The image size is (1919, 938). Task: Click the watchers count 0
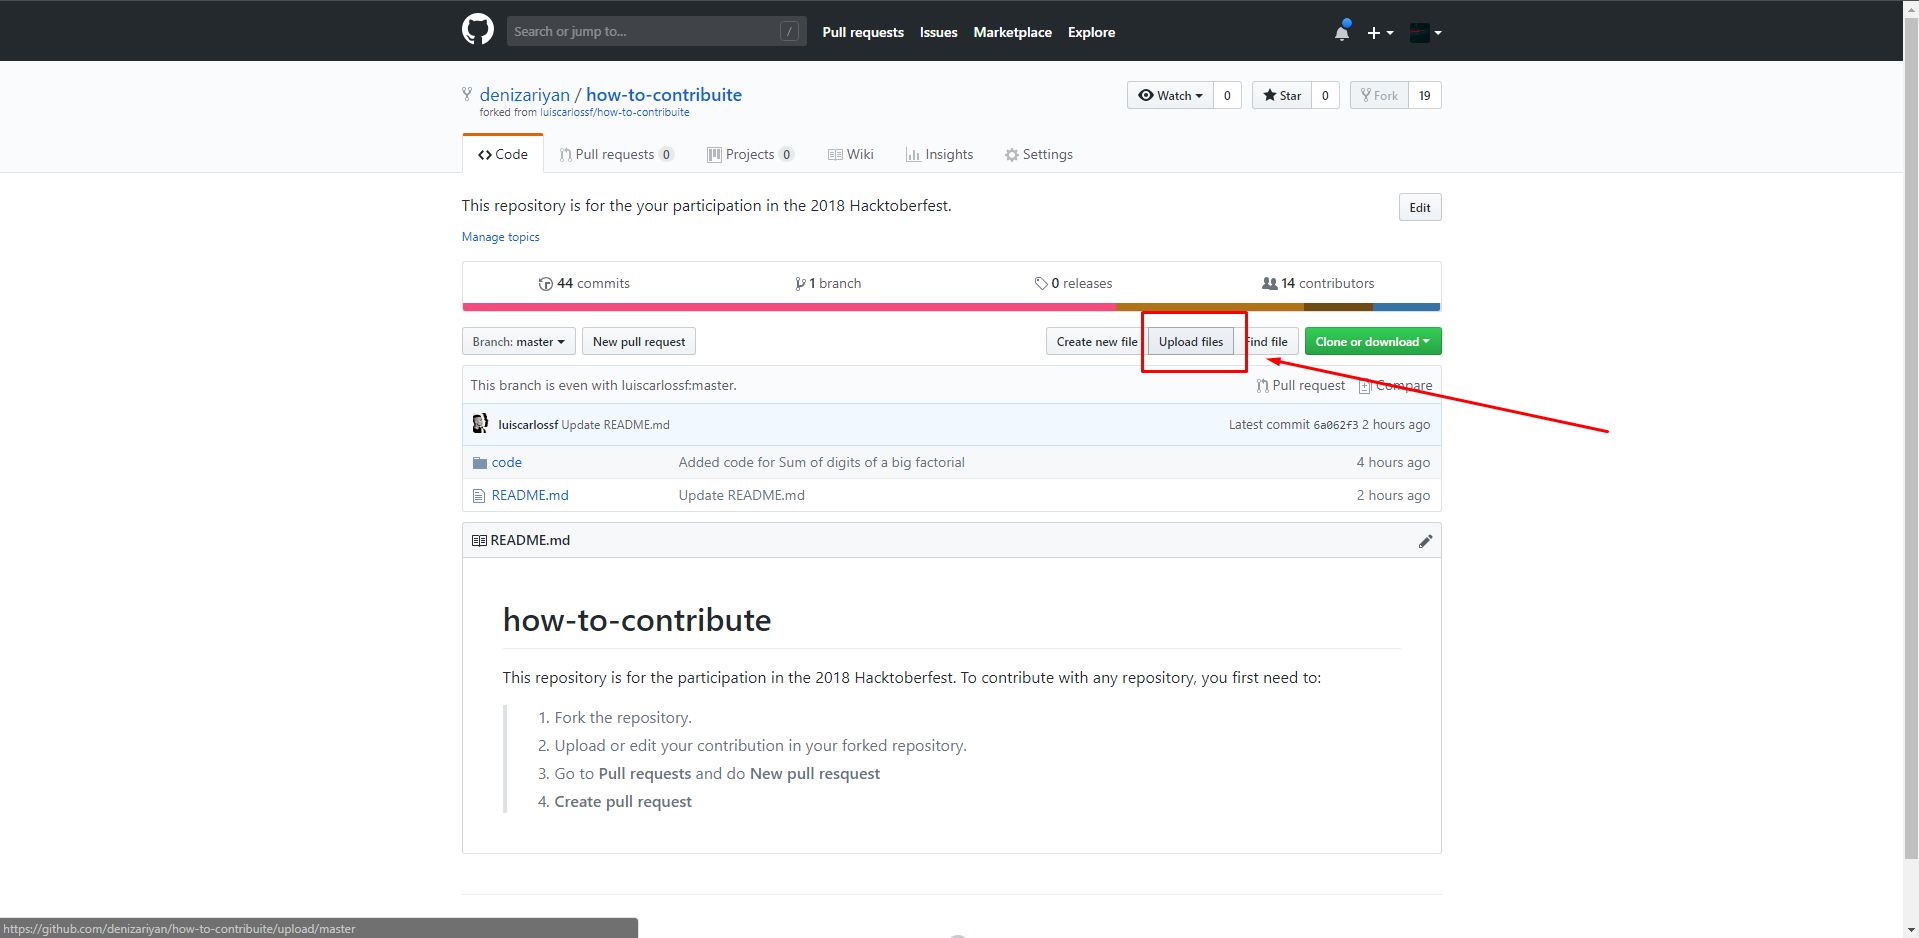(x=1227, y=95)
